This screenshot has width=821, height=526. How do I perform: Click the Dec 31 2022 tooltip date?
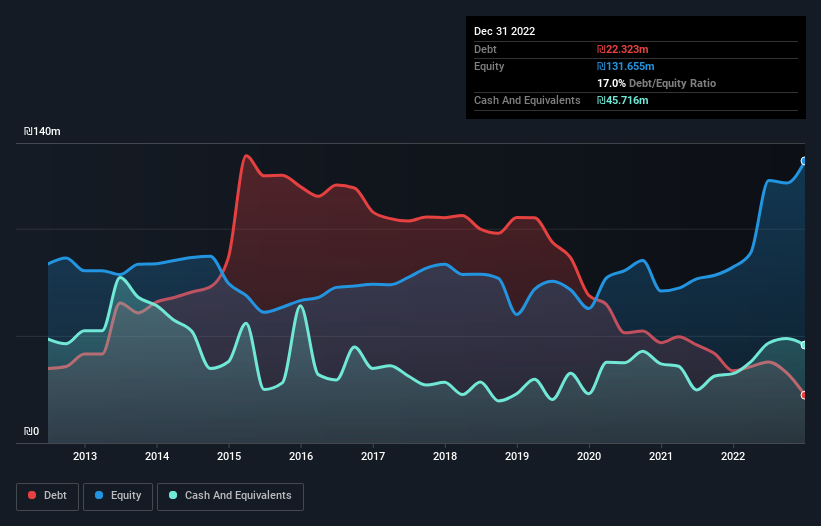[504, 31]
